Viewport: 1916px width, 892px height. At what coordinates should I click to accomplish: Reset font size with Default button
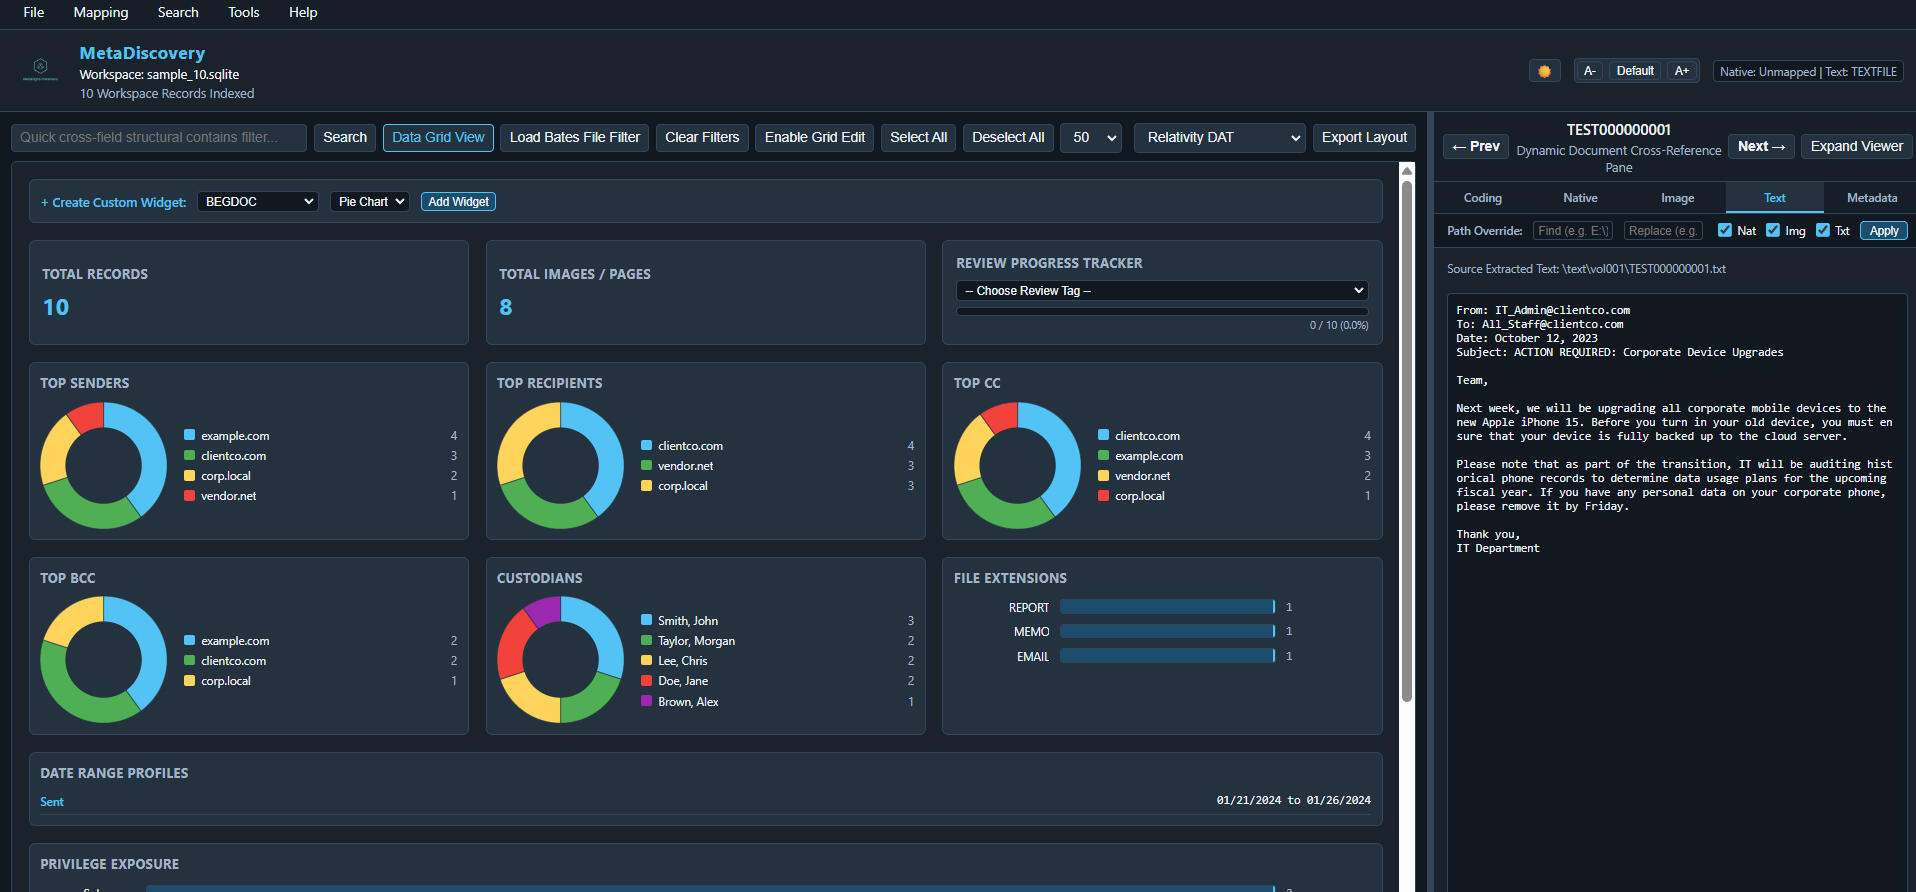pyautogui.click(x=1635, y=71)
